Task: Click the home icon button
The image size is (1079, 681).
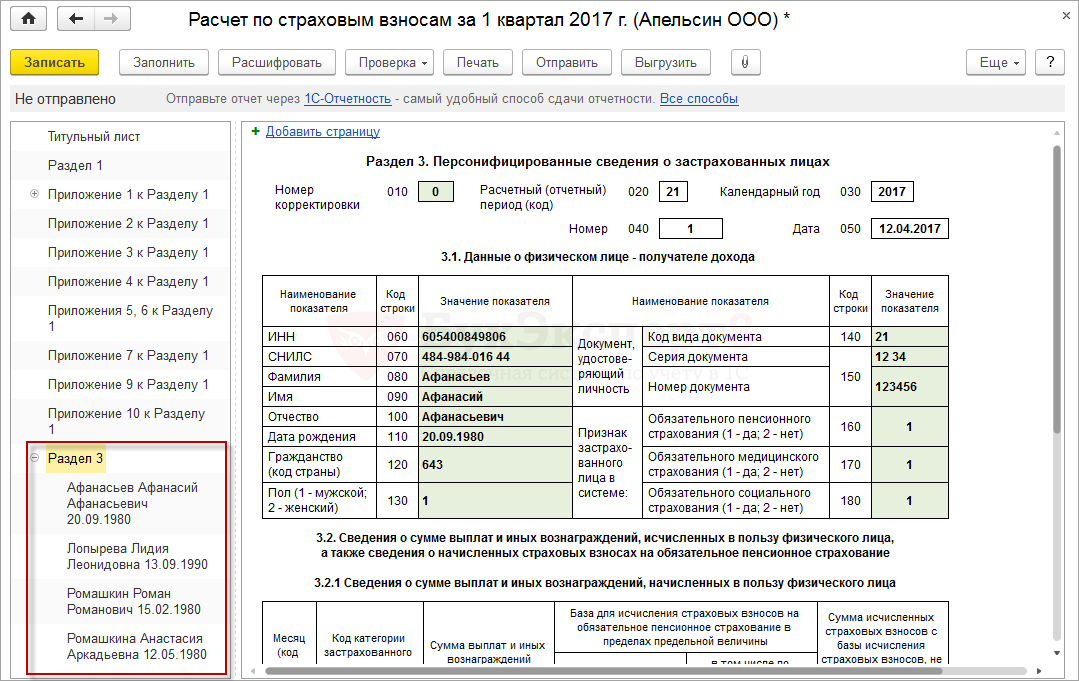Action: pyautogui.click(x=28, y=19)
